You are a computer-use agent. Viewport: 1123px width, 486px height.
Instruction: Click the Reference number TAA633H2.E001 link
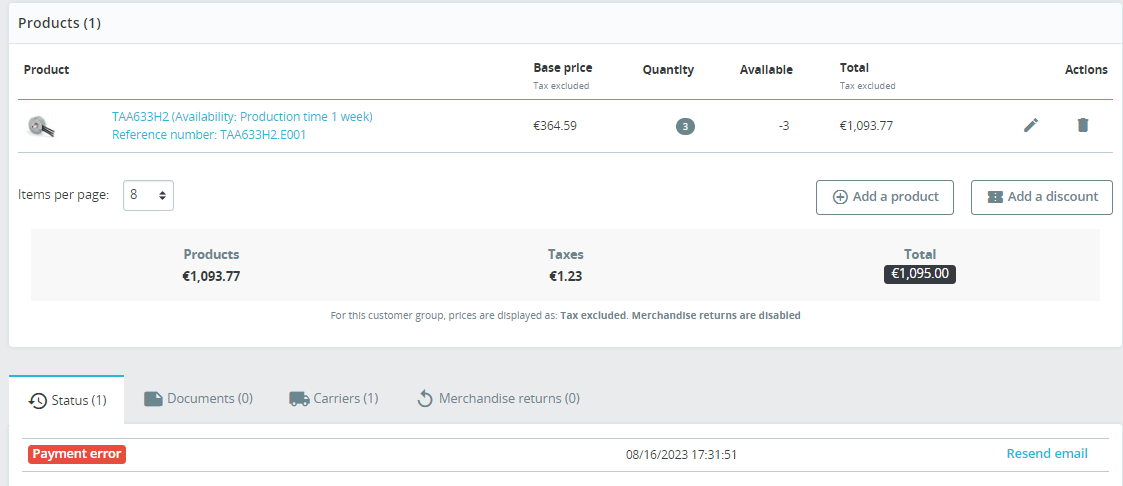[208, 134]
